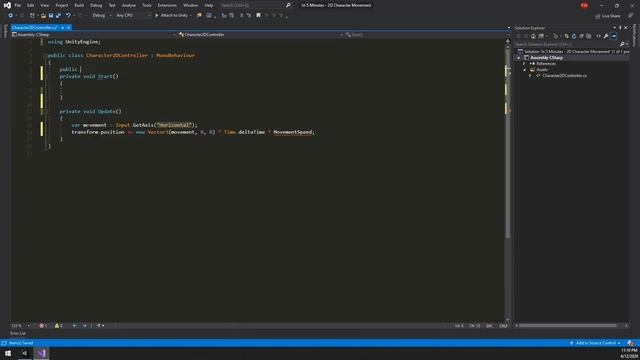Viewport: 640px width, 360px height.
Task: Open the Project menu
Action: [62, 5]
